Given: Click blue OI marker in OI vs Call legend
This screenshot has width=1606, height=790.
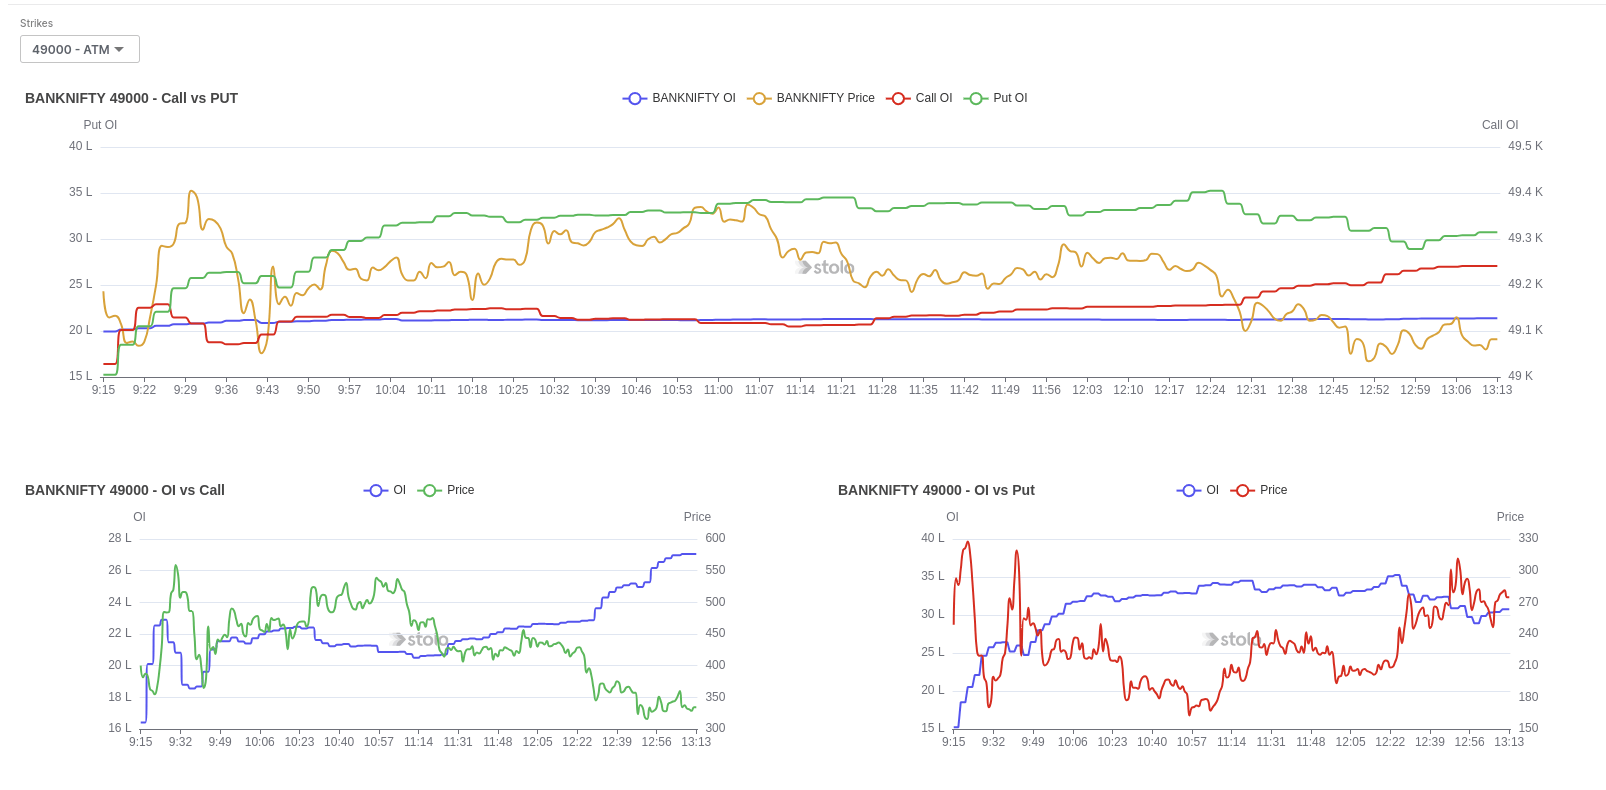Looking at the screenshot, I should (x=376, y=490).
